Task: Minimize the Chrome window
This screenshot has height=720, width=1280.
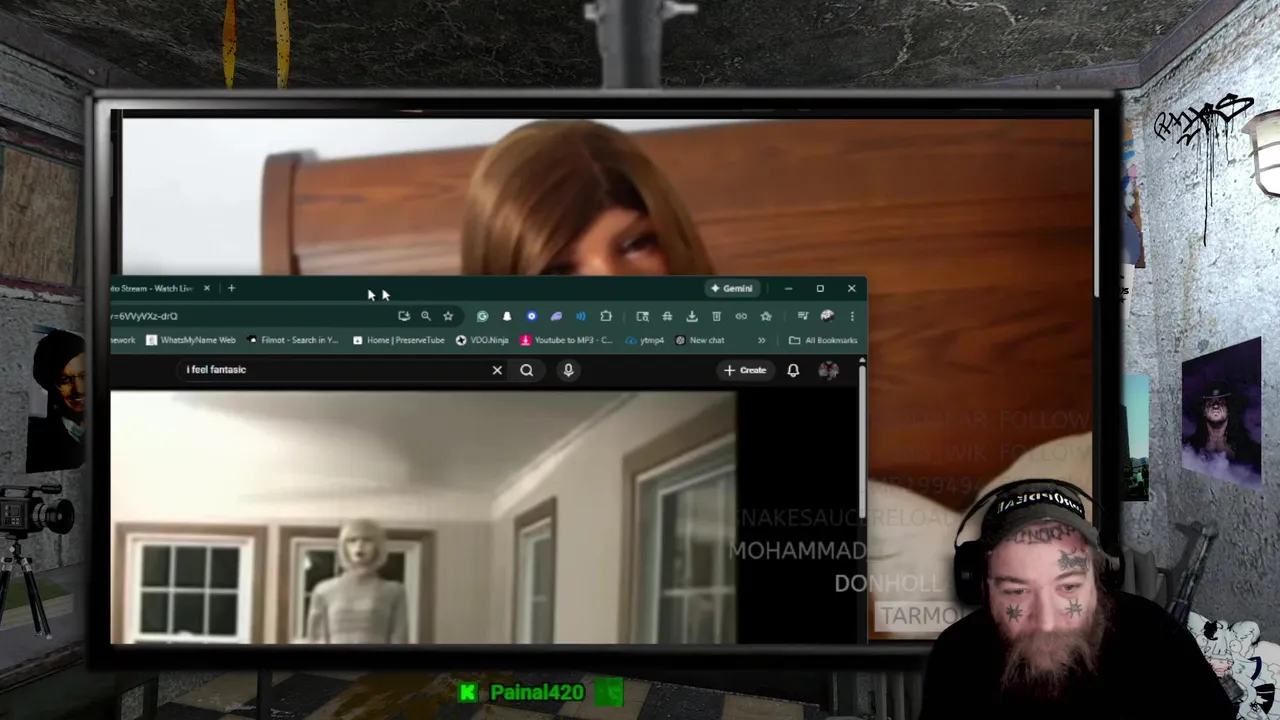Action: [x=788, y=288]
